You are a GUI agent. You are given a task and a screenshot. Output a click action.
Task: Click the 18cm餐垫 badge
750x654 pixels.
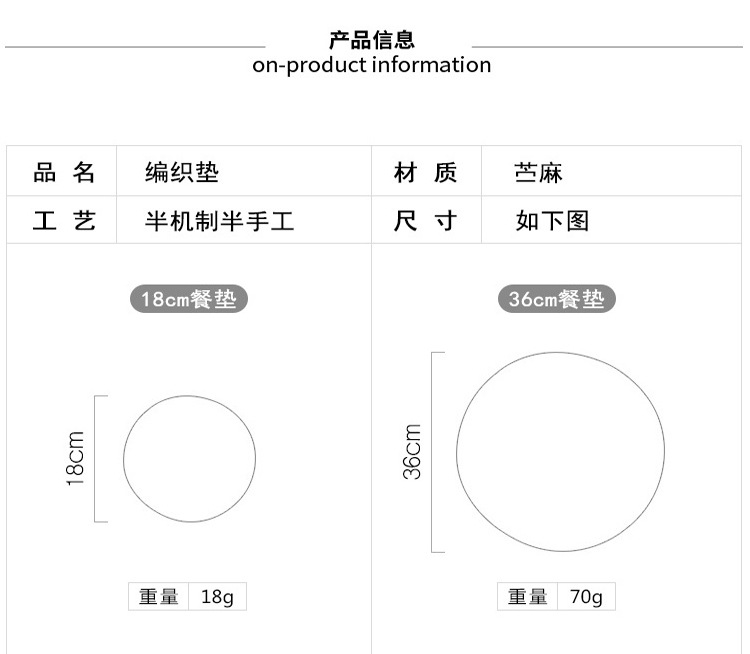[189, 299]
